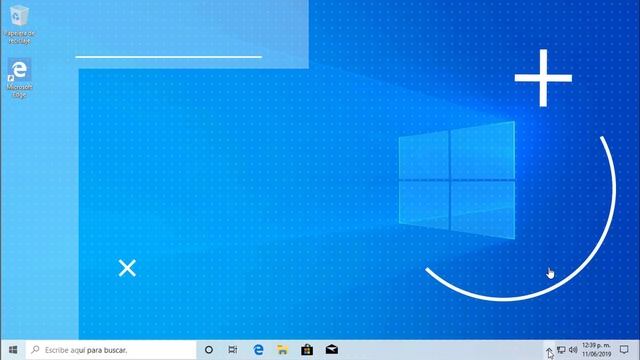
Task: Open the clock showing 12:39 p. m.
Action: (596, 350)
